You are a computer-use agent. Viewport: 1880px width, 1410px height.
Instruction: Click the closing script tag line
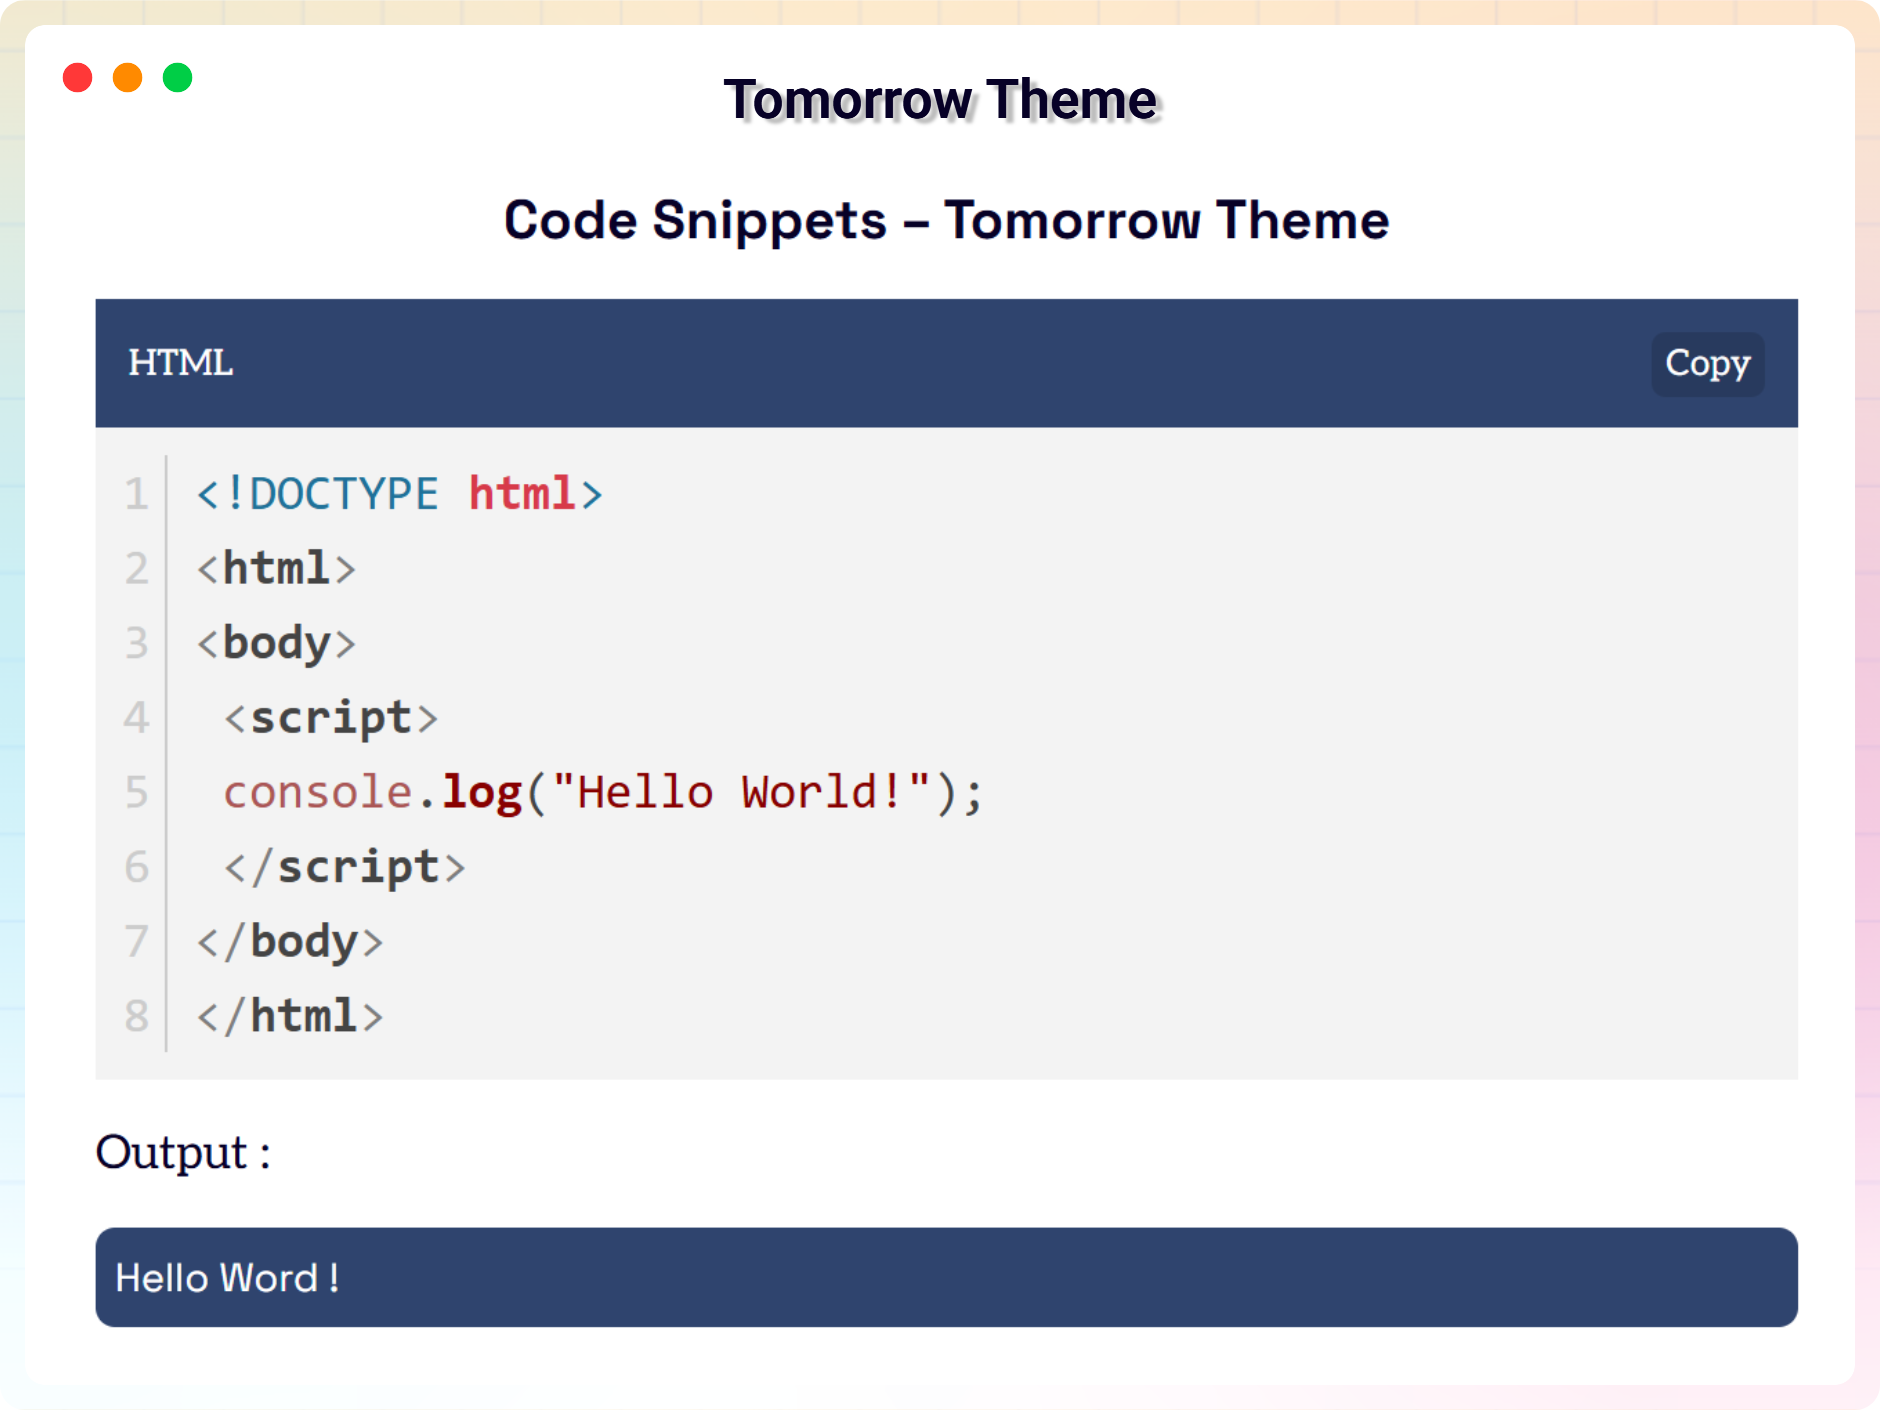(x=344, y=867)
